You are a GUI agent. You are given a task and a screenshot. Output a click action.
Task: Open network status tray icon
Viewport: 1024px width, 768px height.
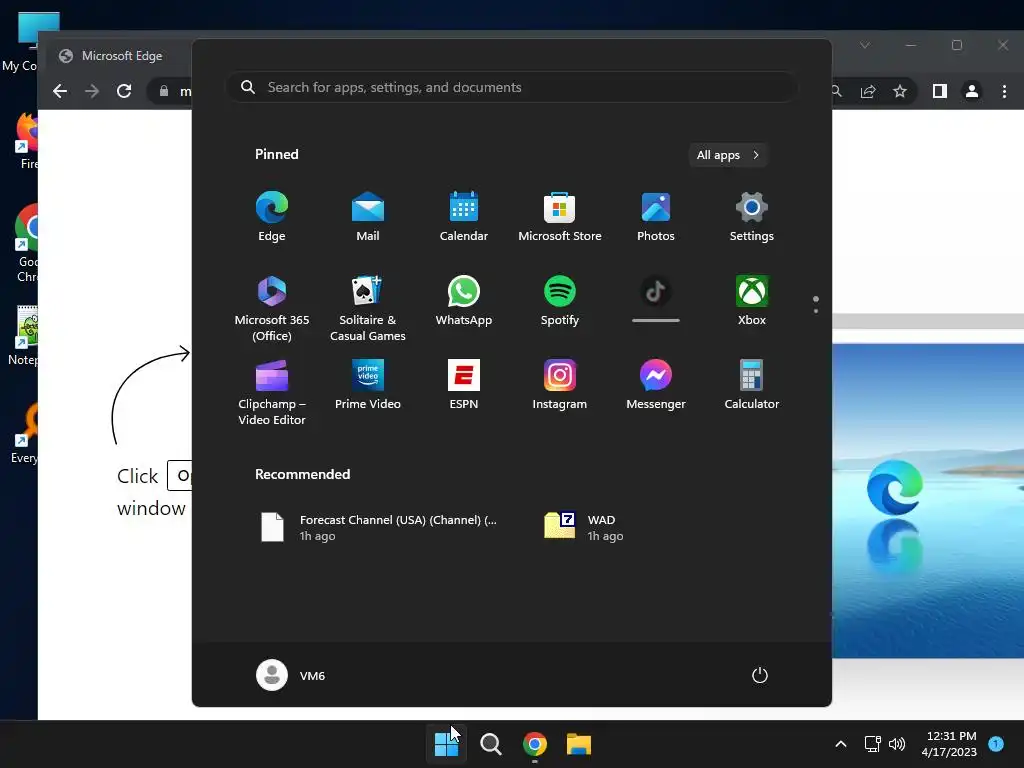click(872, 744)
